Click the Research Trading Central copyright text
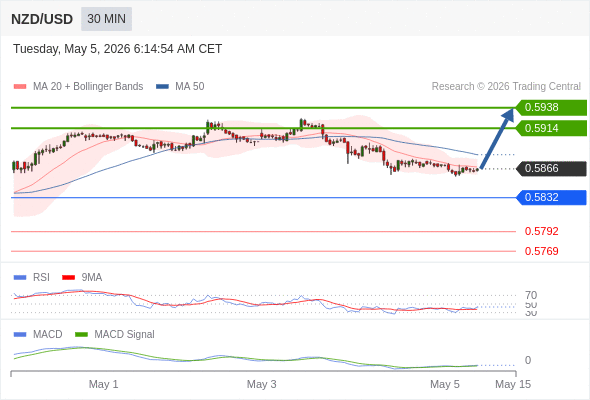The image size is (590, 400). [506, 87]
